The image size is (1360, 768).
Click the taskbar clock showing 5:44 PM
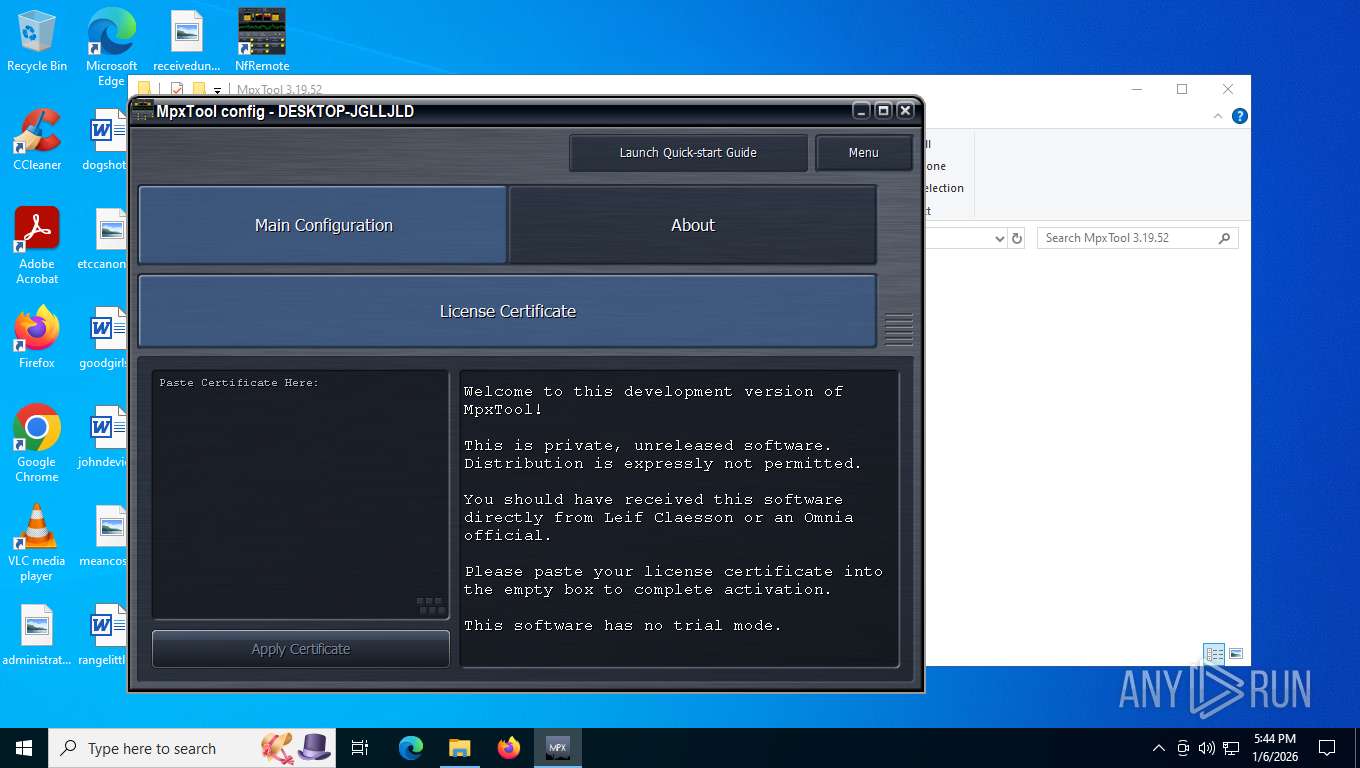tap(1274, 748)
